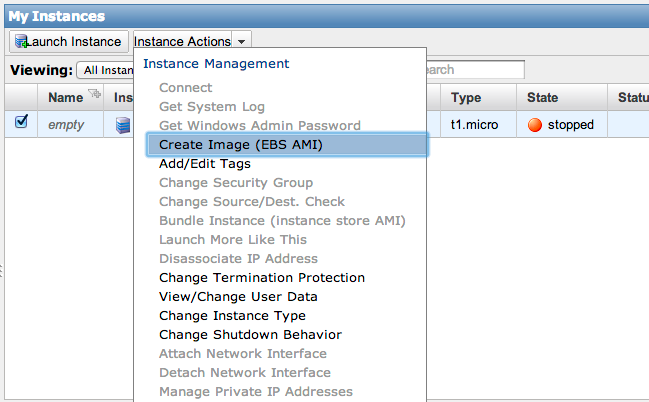Click the Launch Instance server icon
Screen dimensions: 649x402
point(20,41)
